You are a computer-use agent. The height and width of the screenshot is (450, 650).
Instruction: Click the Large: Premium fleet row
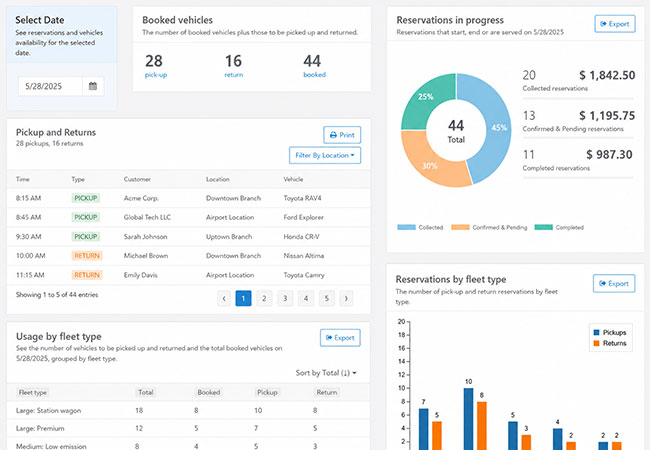pos(188,428)
